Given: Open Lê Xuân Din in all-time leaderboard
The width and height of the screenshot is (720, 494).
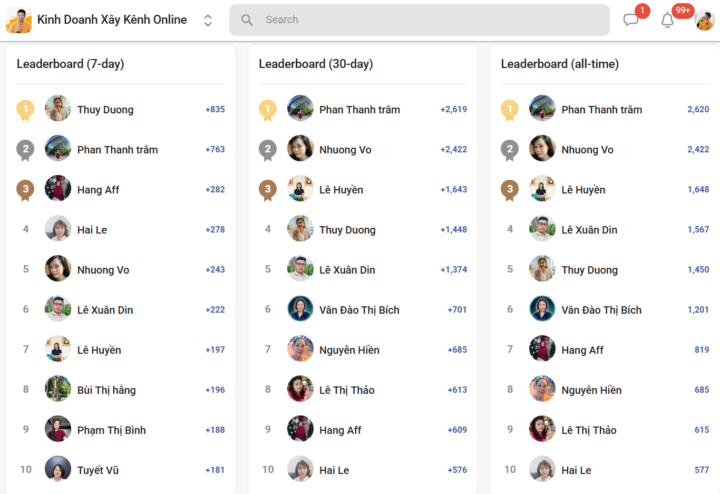Looking at the screenshot, I should [x=589, y=230].
